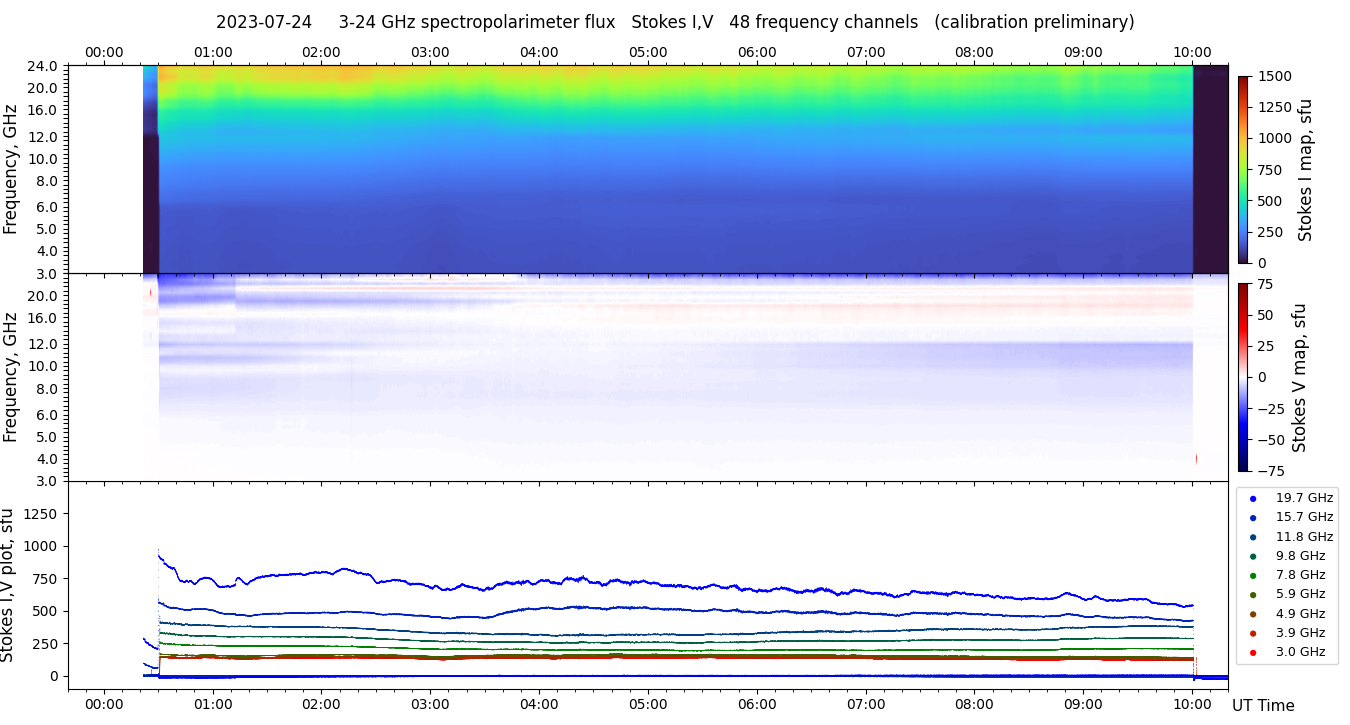Select the 11.8 GHz legend marker
Viewport: 1350px width, 725px height.
pos(1253,537)
